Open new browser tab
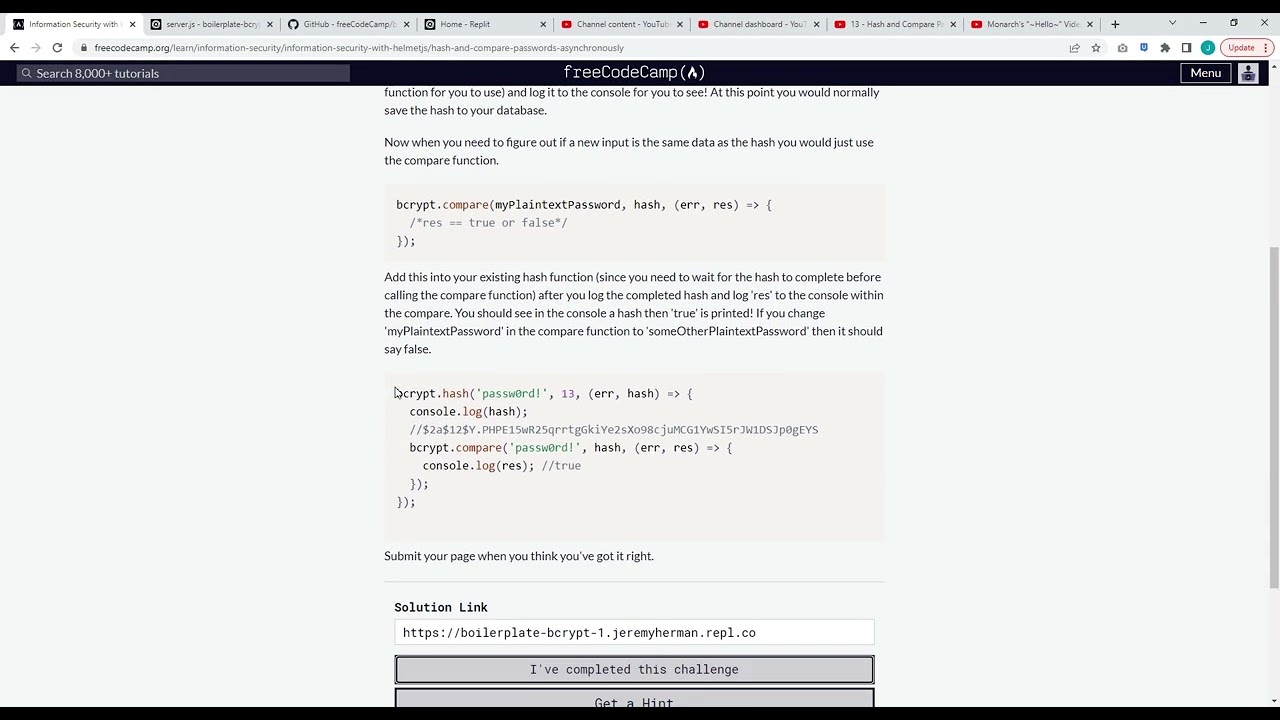Image resolution: width=1280 pixels, height=720 pixels. [1115, 24]
